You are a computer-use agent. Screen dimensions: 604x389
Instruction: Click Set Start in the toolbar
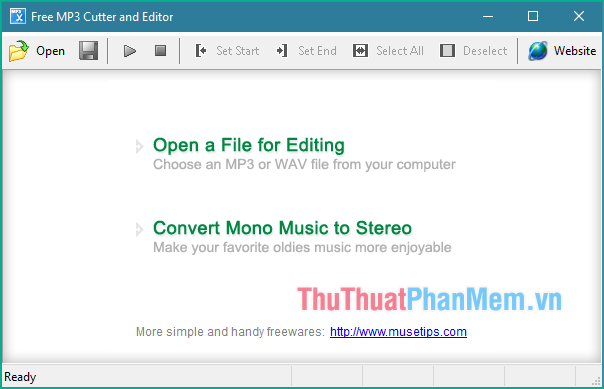[x=227, y=51]
